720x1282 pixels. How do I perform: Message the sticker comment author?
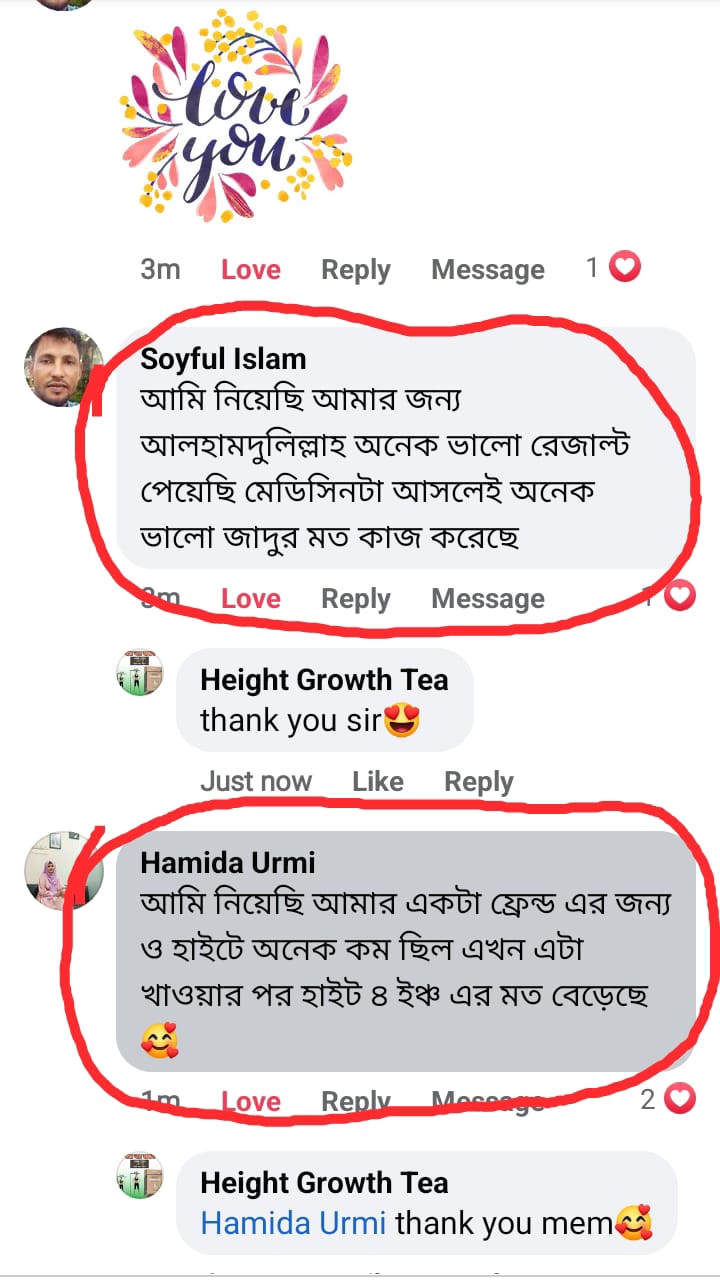(x=488, y=270)
